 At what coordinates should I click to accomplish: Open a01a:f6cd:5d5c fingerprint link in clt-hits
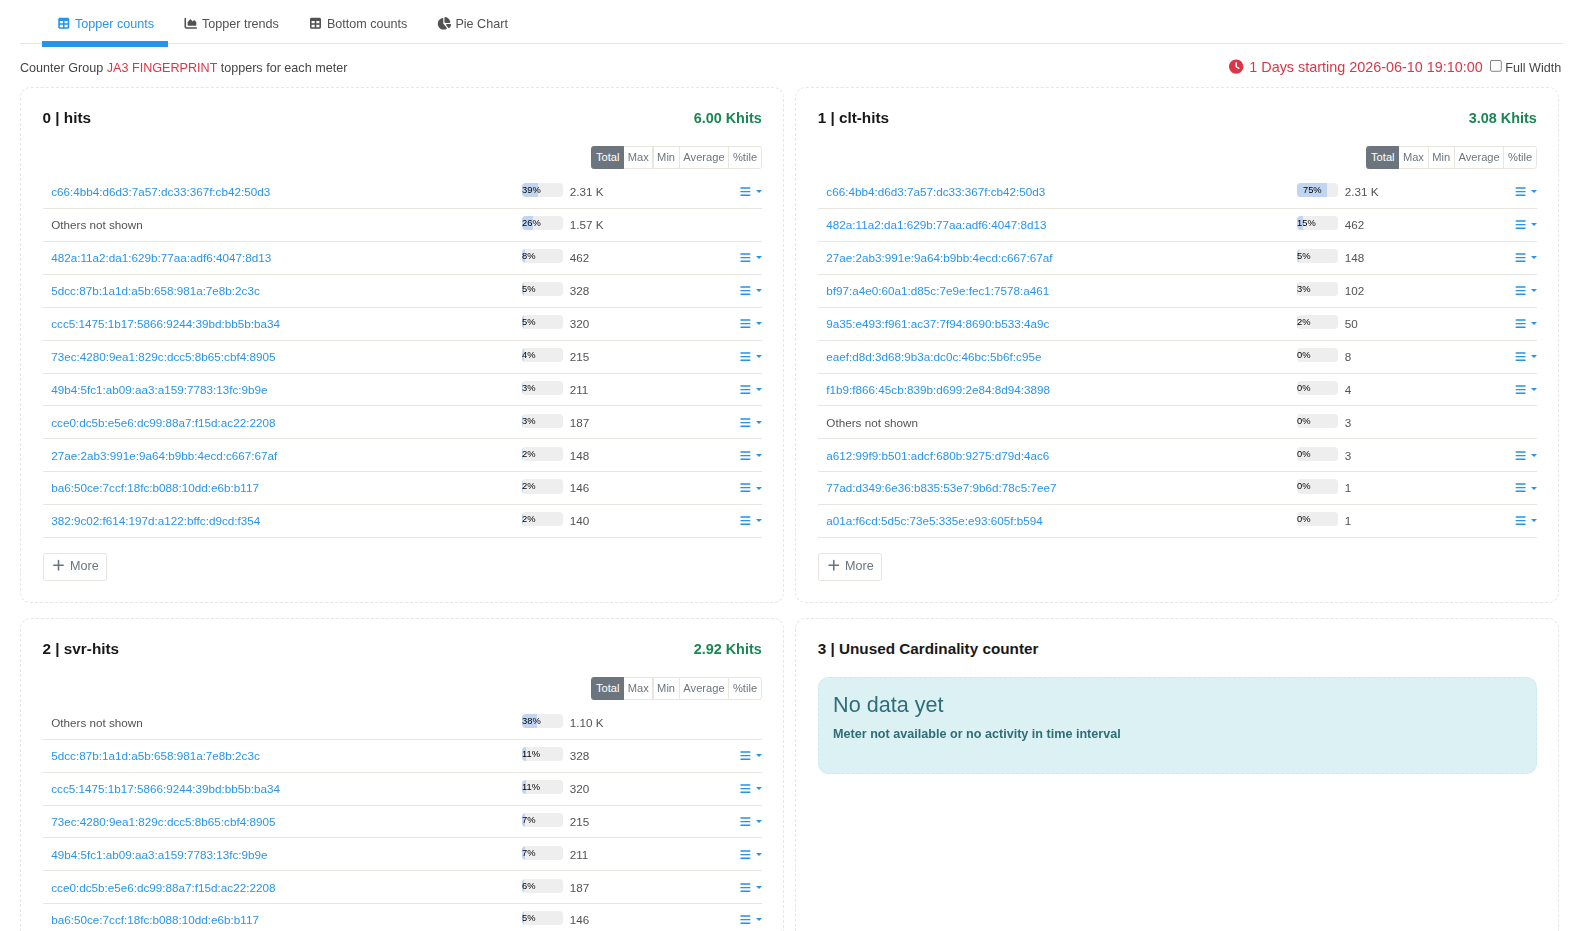(x=935, y=521)
